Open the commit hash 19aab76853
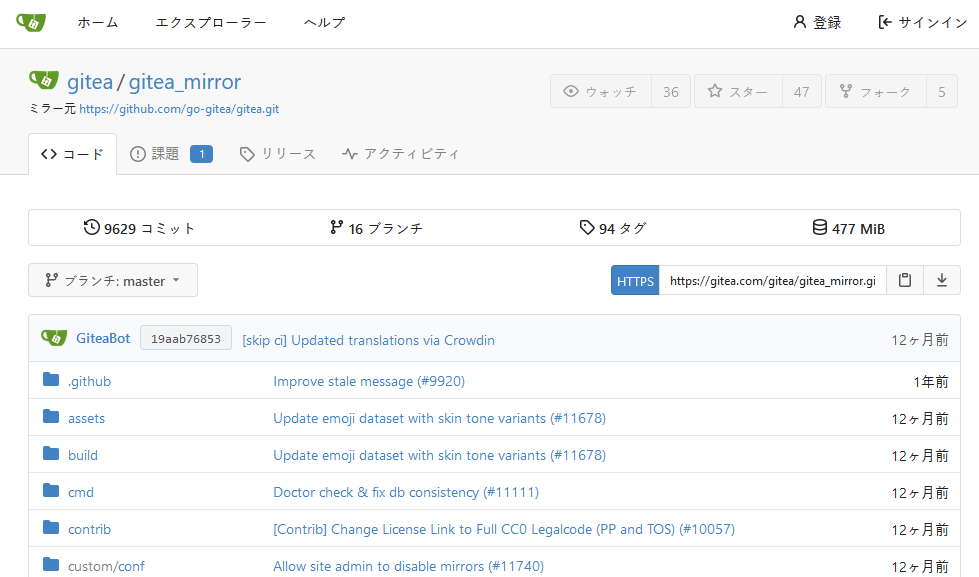The image size is (979, 577). click(186, 339)
